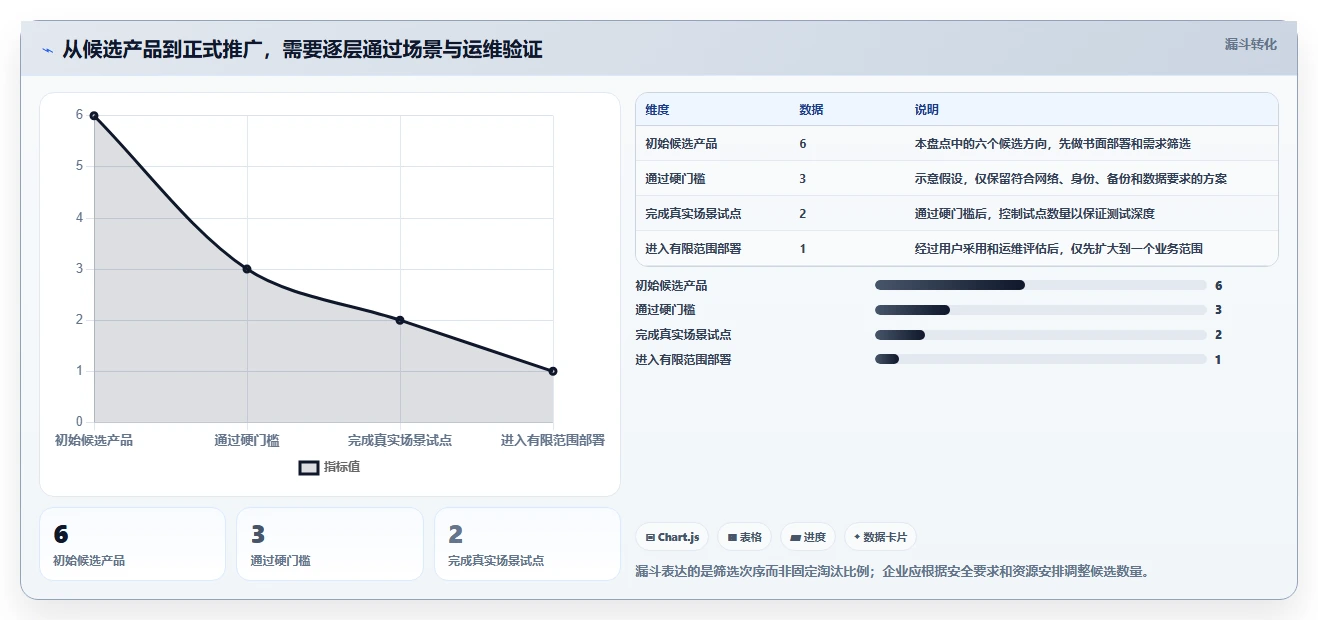1318x620 pixels.
Task: Click the 数据卡片 chip
Action: (x=880, y=537)
